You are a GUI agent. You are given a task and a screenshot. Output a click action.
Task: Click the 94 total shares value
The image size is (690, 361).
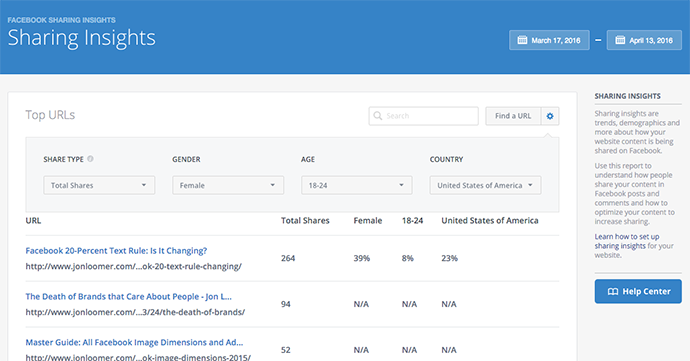286,304
